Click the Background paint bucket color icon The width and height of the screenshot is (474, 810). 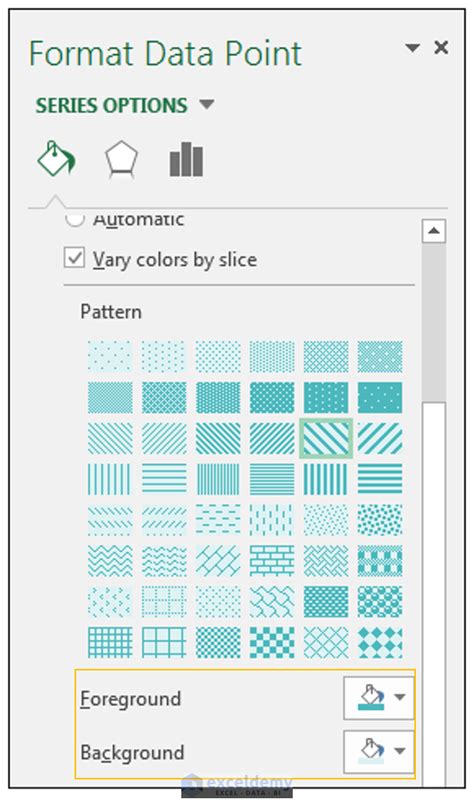click(x=371, y=751)
